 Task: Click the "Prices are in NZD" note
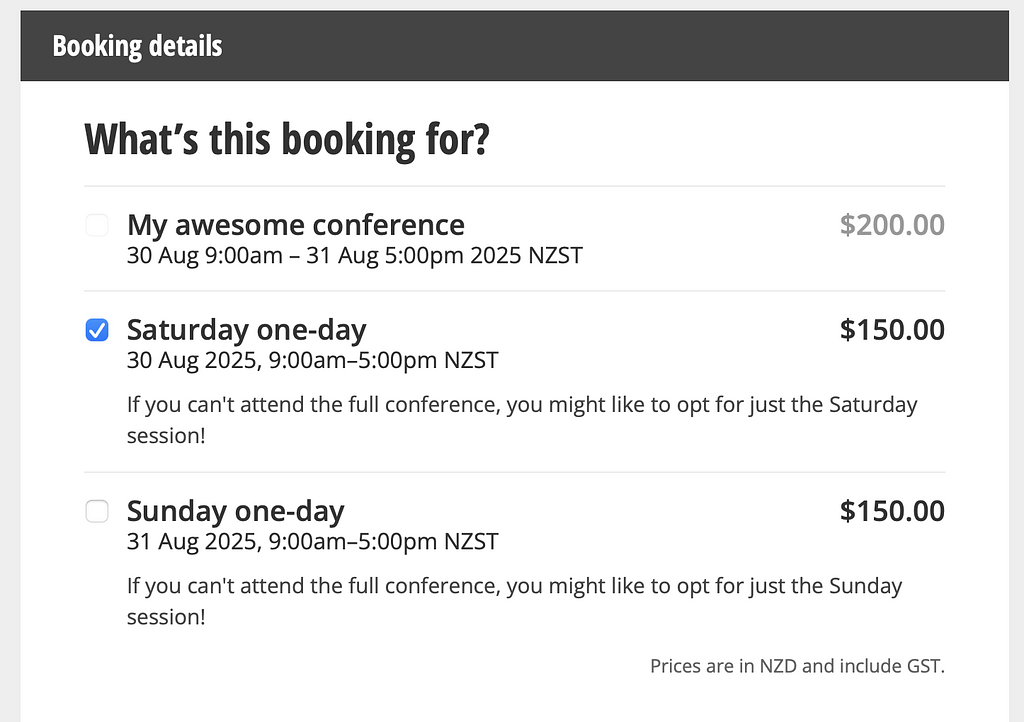click(x=797, y=666)
